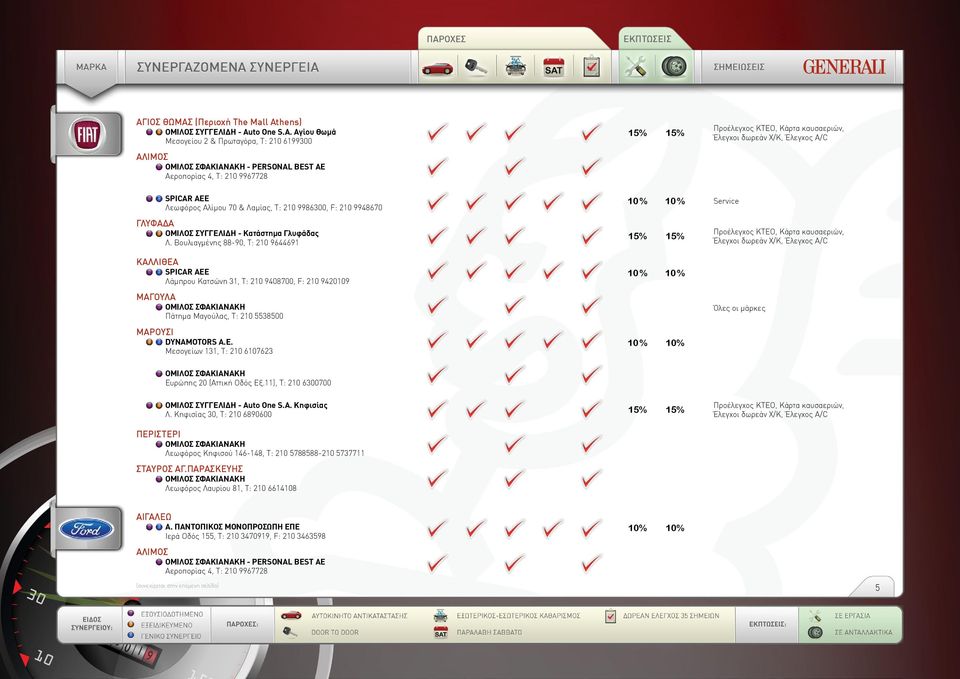Click the Όλες οι μάρκες note
960x679 pixels.
(x=739, y=308)
